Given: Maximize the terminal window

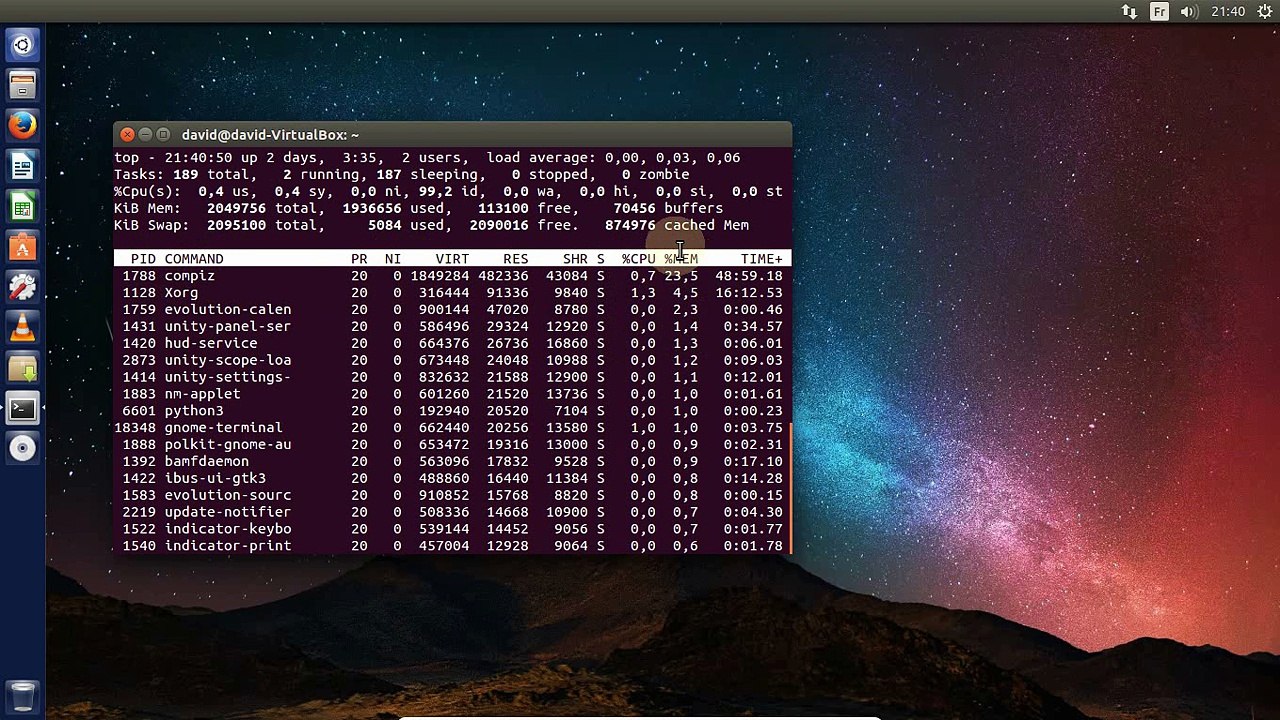Looking at the screenshot, I should (x=163, y=134).
